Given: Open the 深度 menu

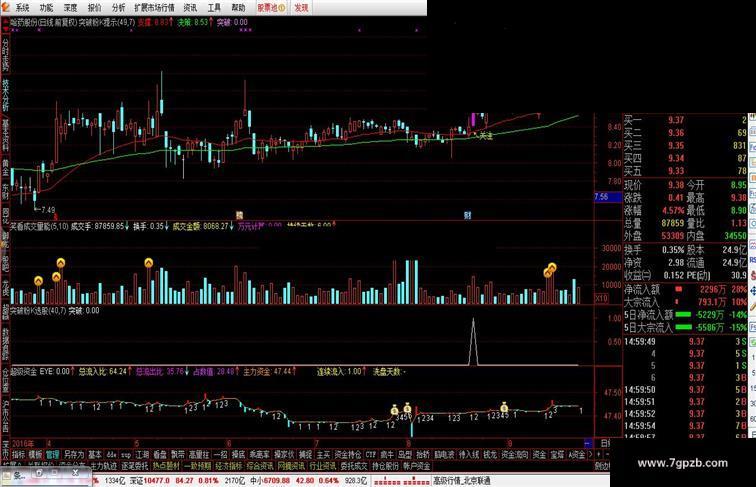Looking at the screenshot, I should [70, 8].
